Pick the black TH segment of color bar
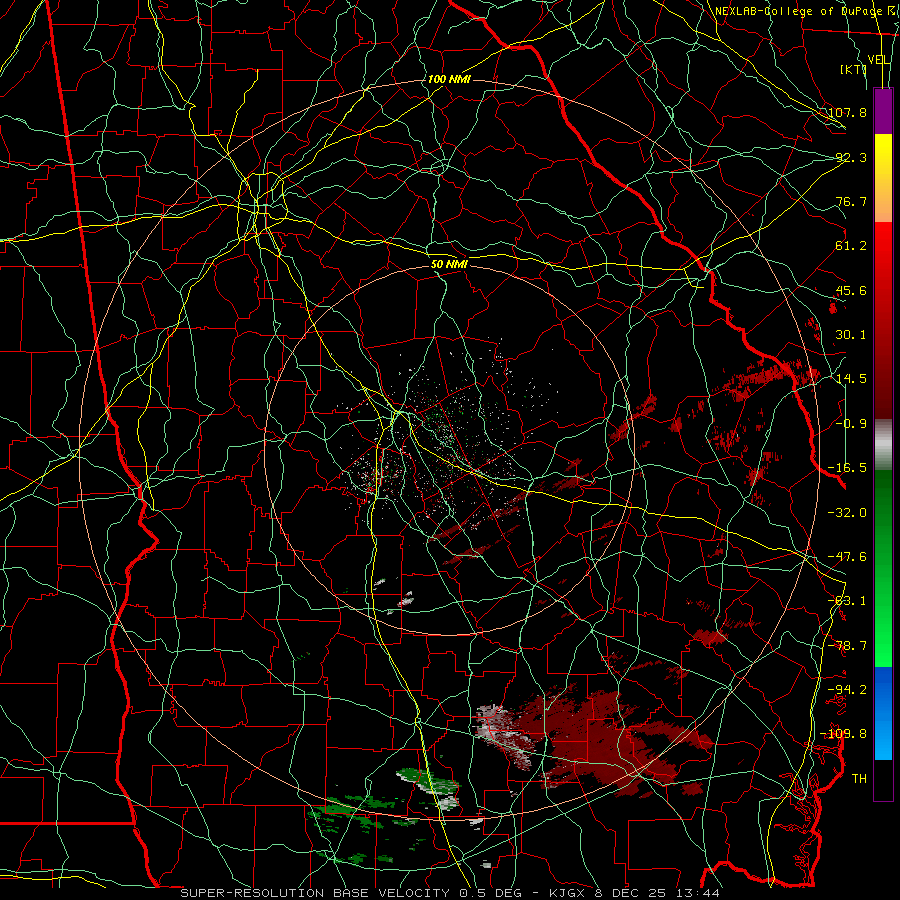Screen dimensions: 900x900 pyautogui.click(x=883, y=779)
